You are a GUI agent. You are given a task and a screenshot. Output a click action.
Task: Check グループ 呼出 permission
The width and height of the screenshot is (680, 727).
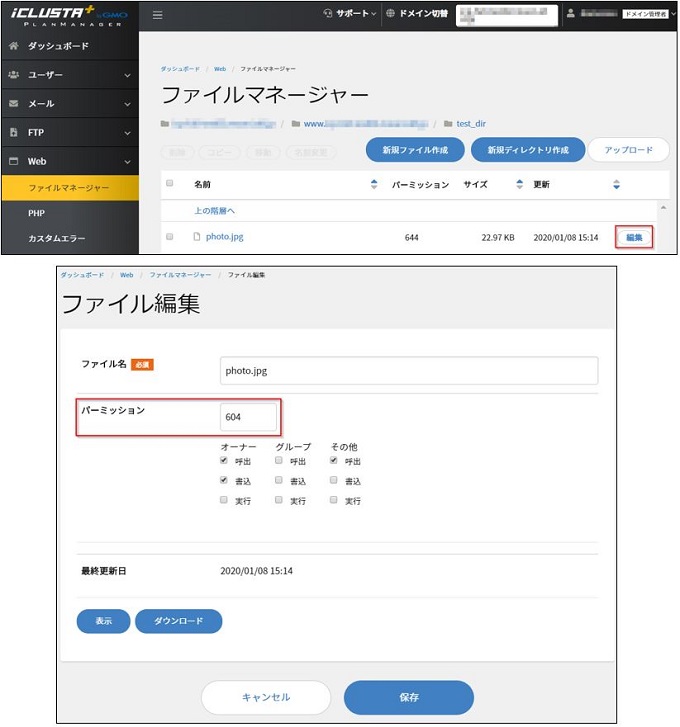(279, 460)
